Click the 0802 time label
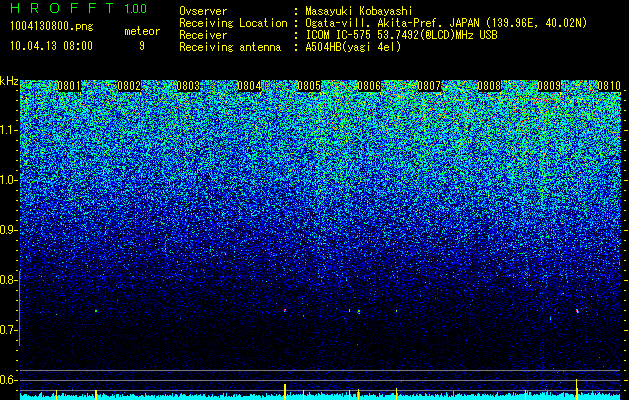Viewport: 629px width, 400px height. pos(129,86)
